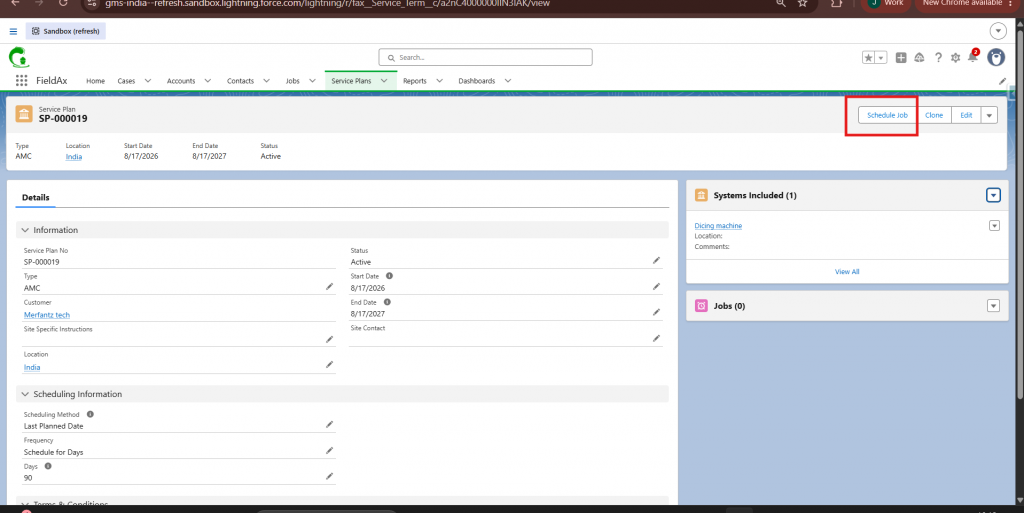Collapse the Scheduling Information section
This screenshot has width=1024, height=513.
tap(25, 394)
